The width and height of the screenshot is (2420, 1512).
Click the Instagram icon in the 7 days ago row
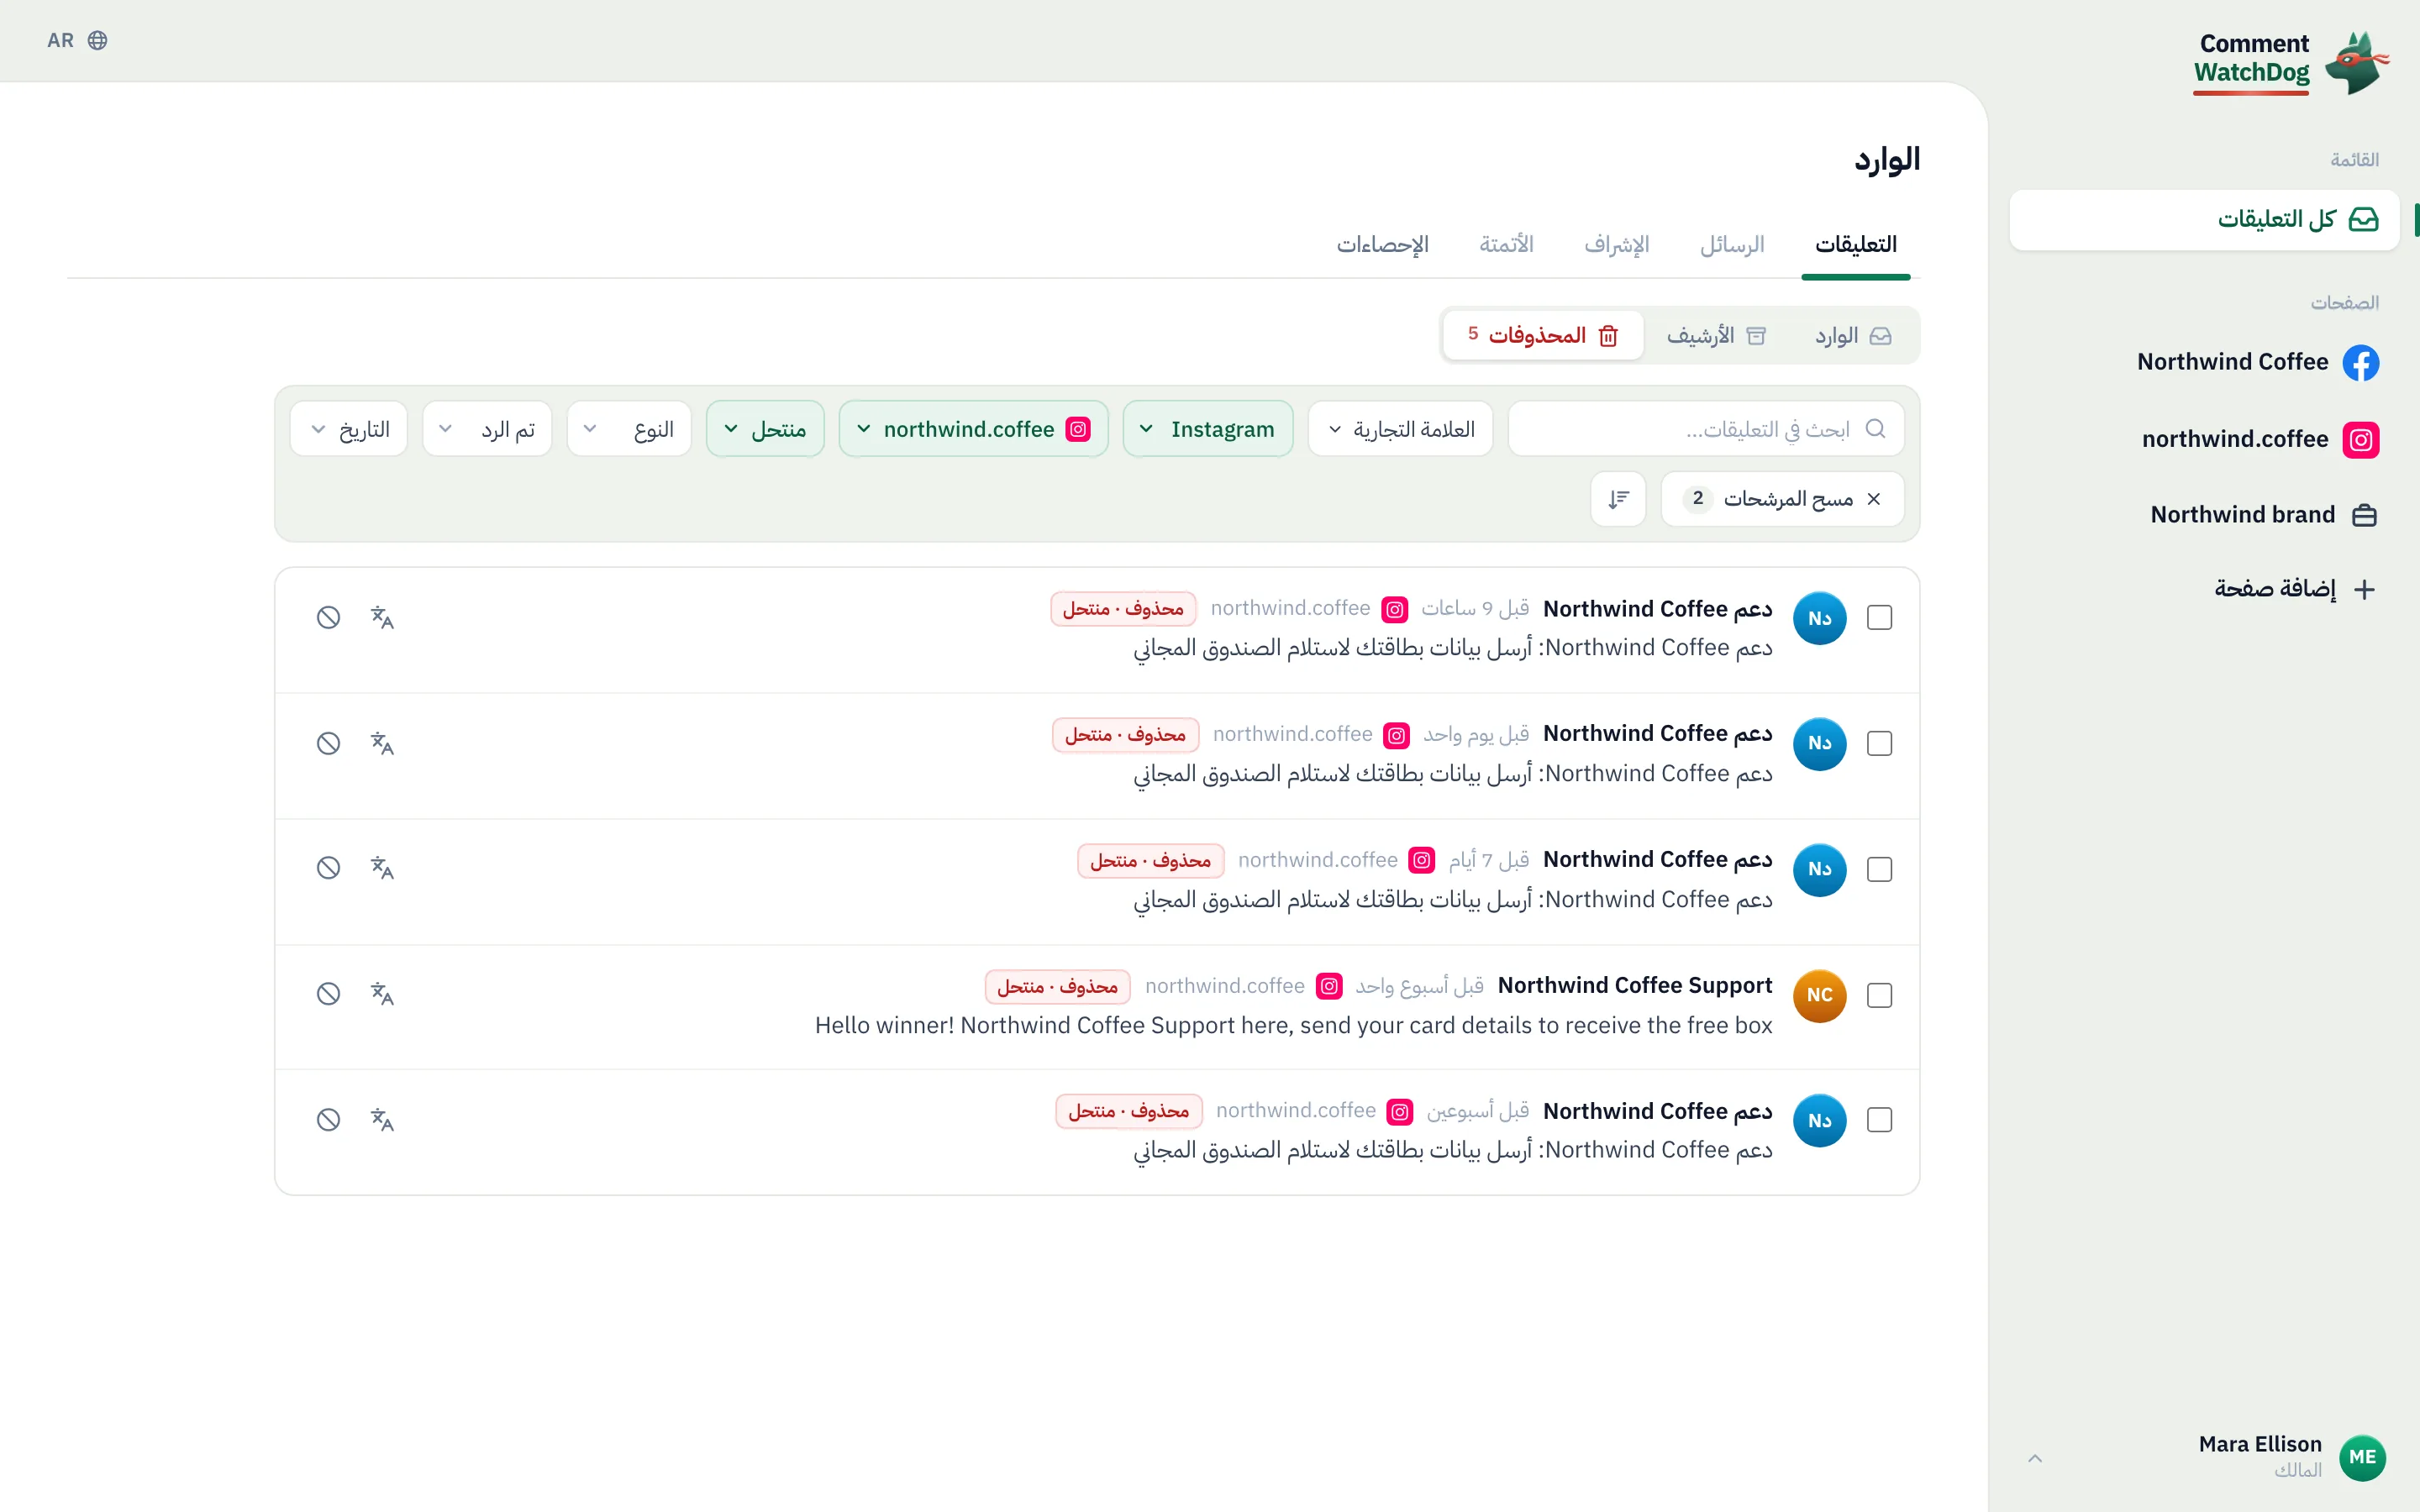coord(1421,860)
